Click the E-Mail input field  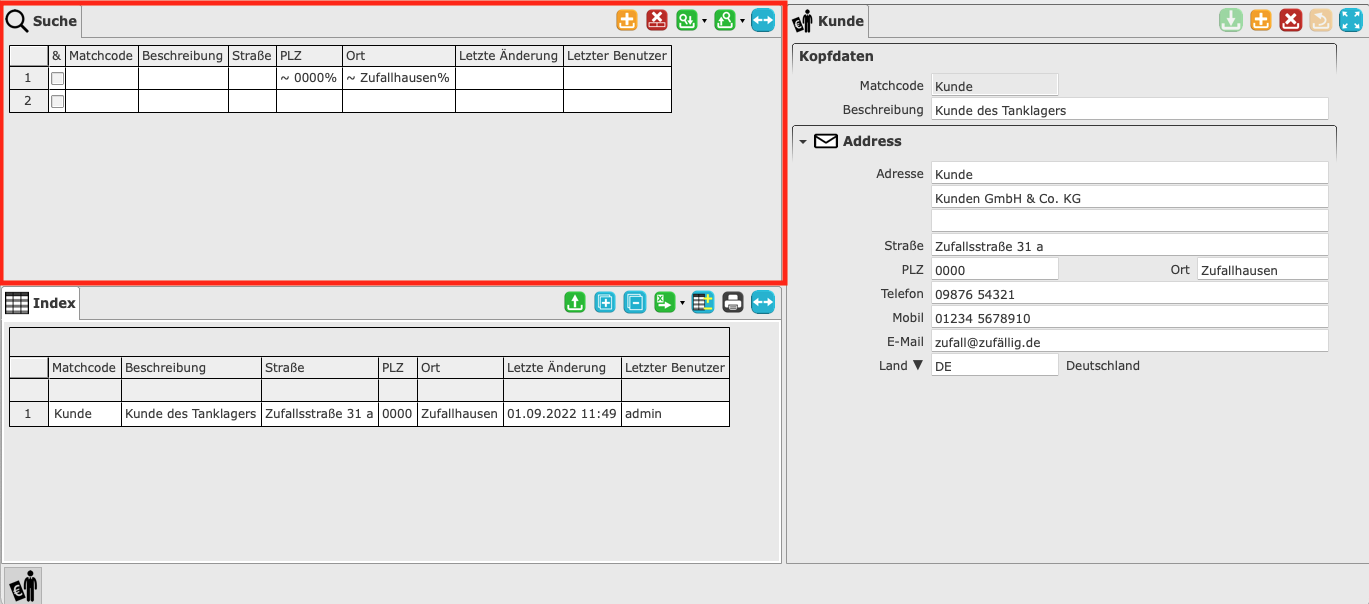point(1128,342)
